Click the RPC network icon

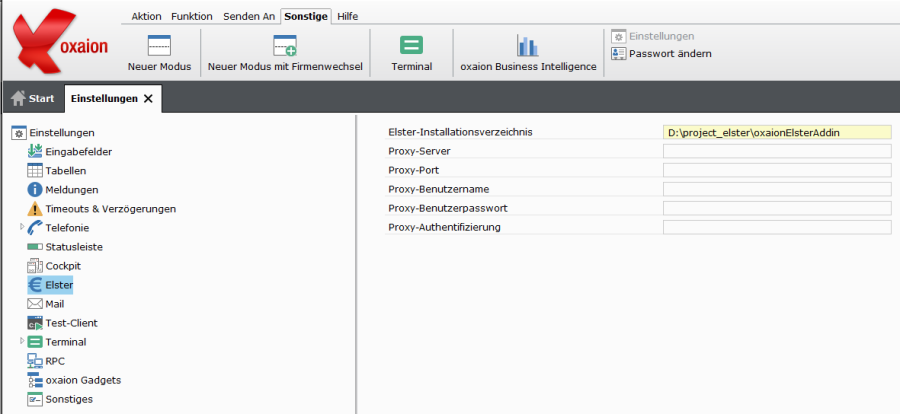point(35,361)
